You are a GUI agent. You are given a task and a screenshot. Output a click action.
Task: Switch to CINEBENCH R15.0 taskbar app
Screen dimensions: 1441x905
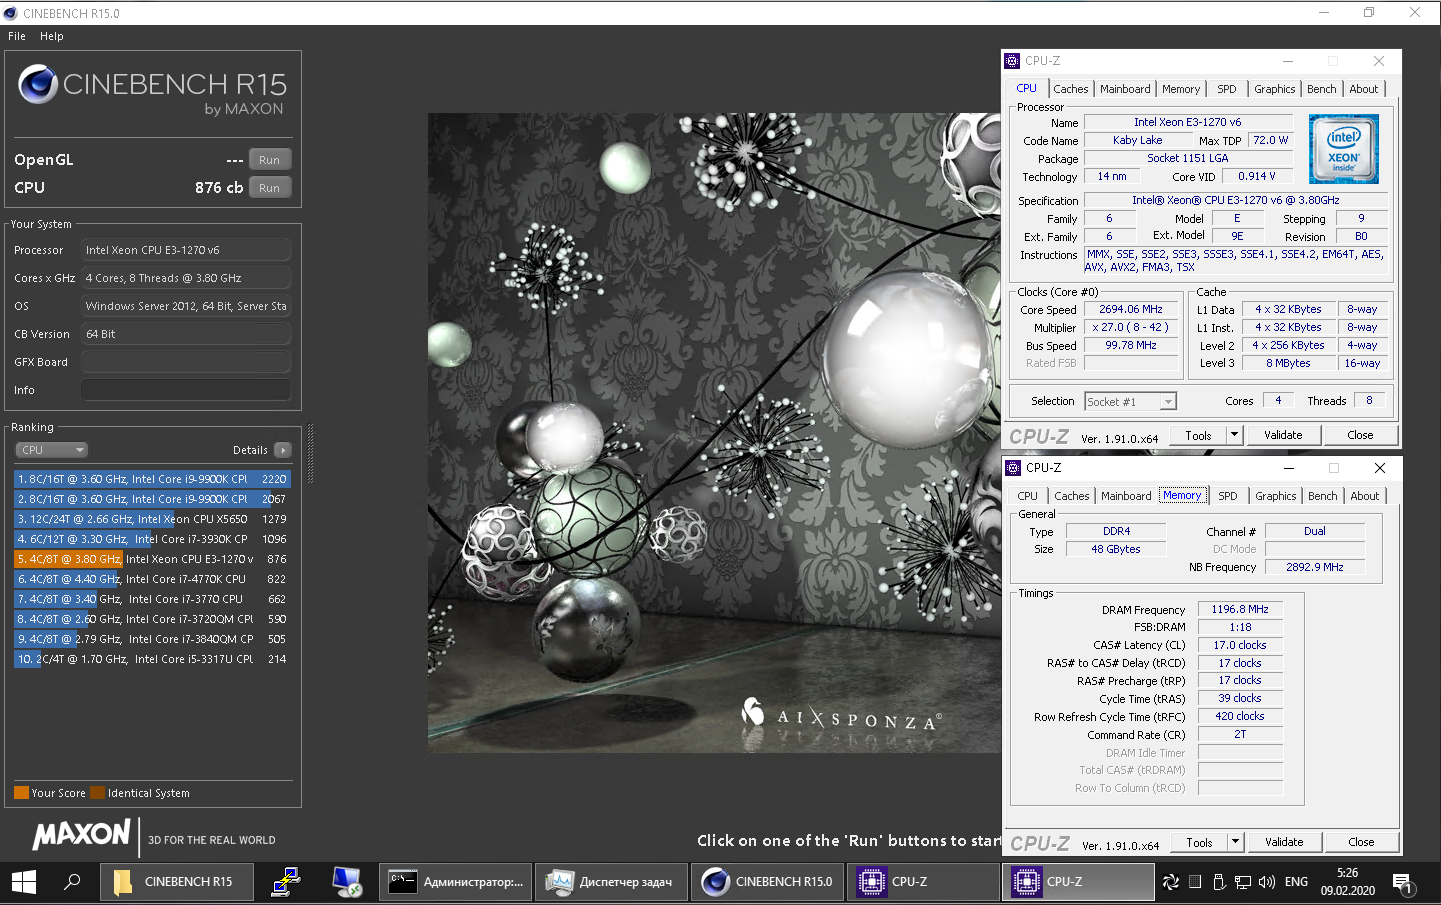766,882
